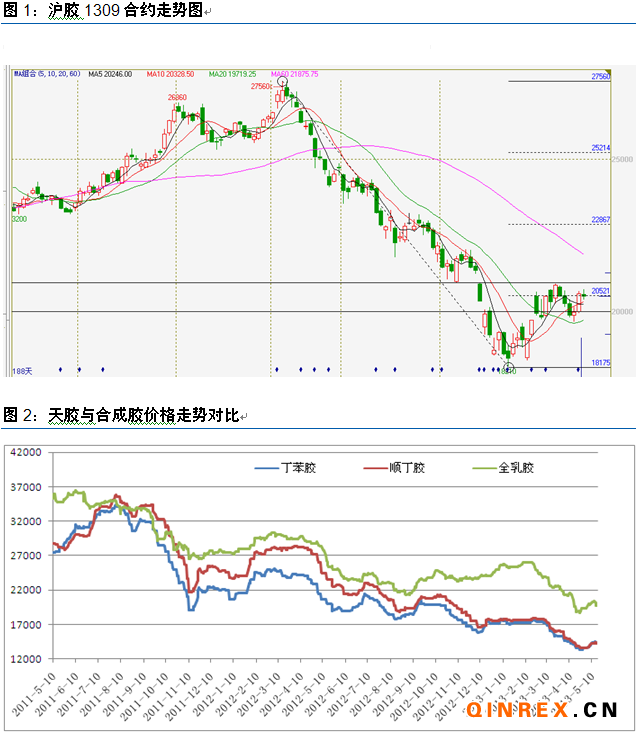Click the circled low-point marker at chart bottom
This screenshot has height=732, width=636.
click(x=508, y=369)
